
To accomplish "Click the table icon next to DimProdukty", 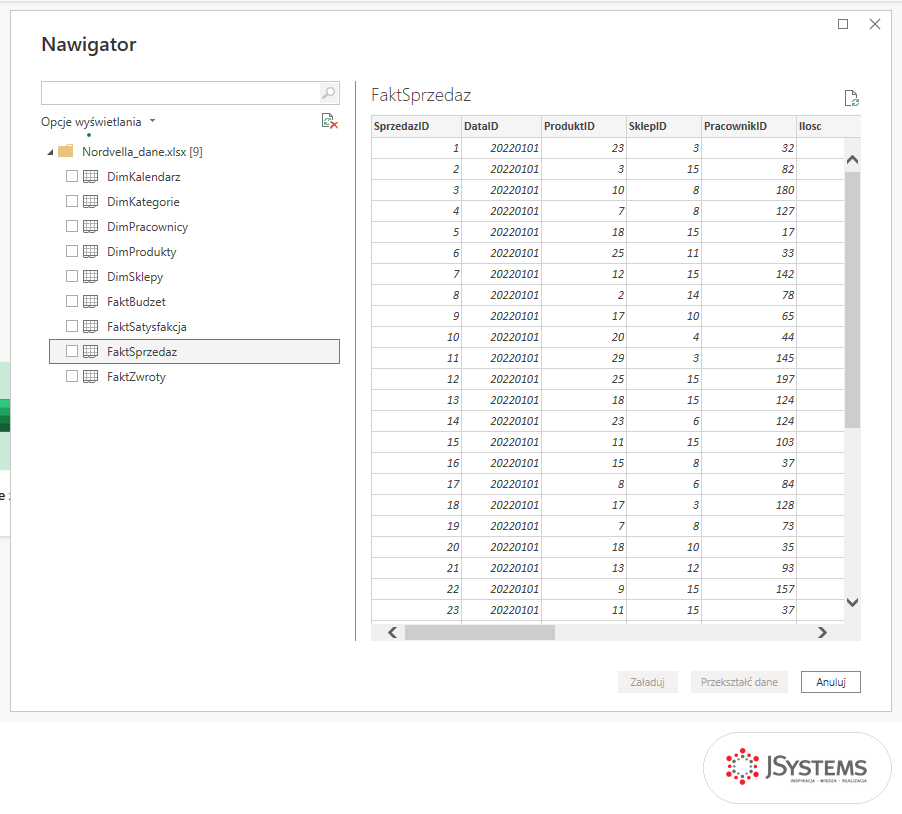I will point(90,251).
